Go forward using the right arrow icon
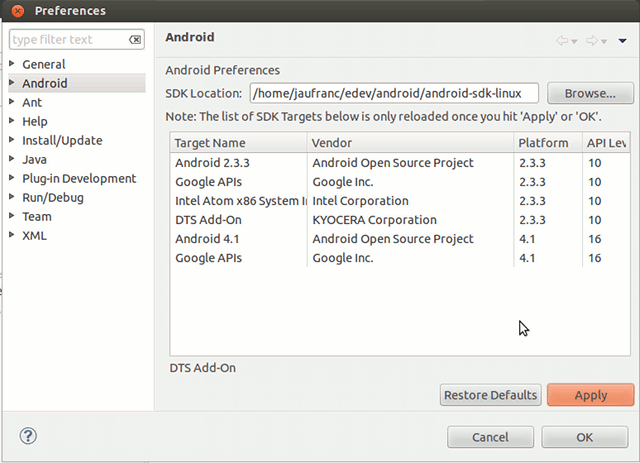This screenshot has height=463, width=640. [591, 40]
